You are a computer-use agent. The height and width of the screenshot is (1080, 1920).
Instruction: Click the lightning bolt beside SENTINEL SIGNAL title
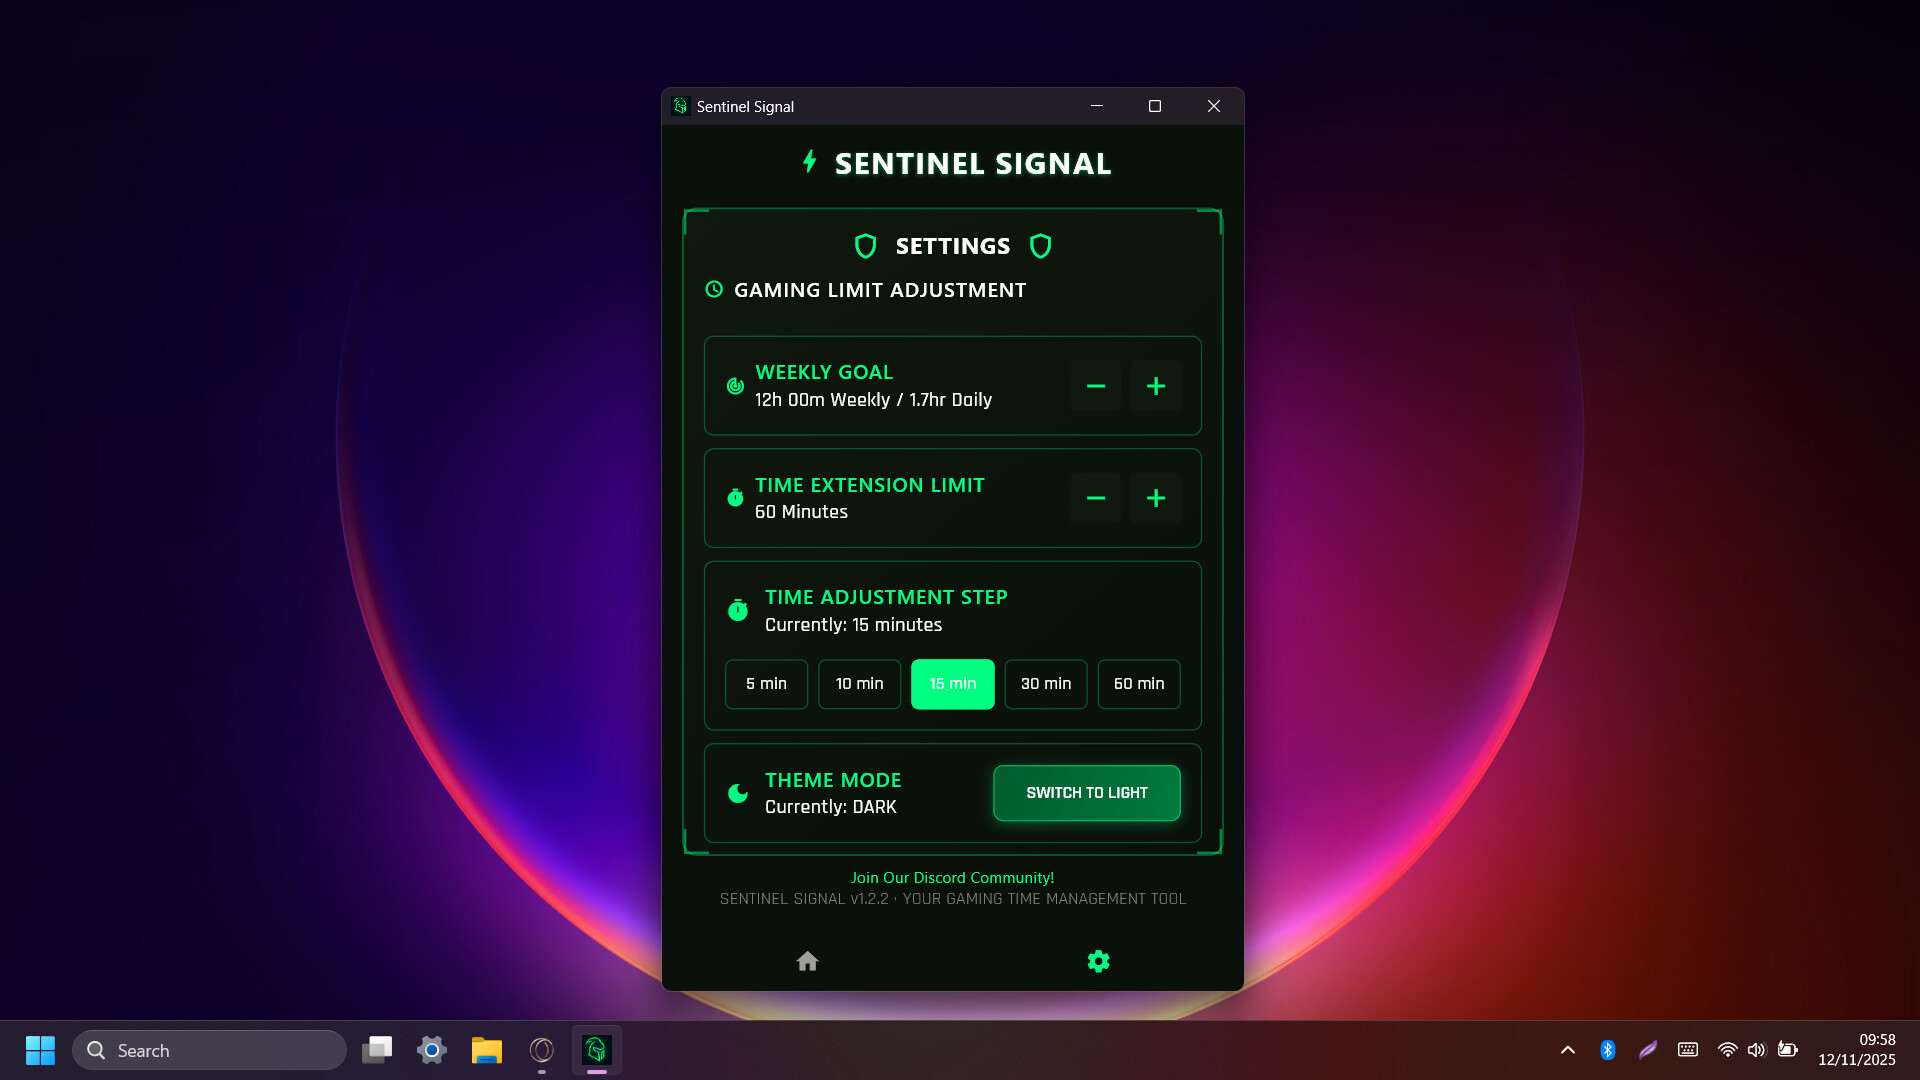[810, 161]
